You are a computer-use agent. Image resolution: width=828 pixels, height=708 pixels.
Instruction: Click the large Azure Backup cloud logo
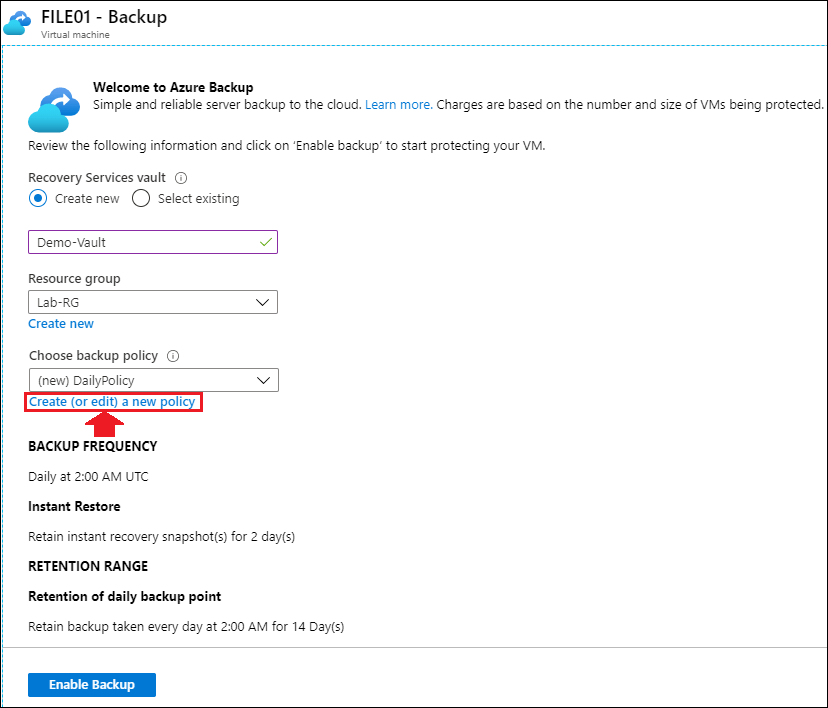click(54, 110)
